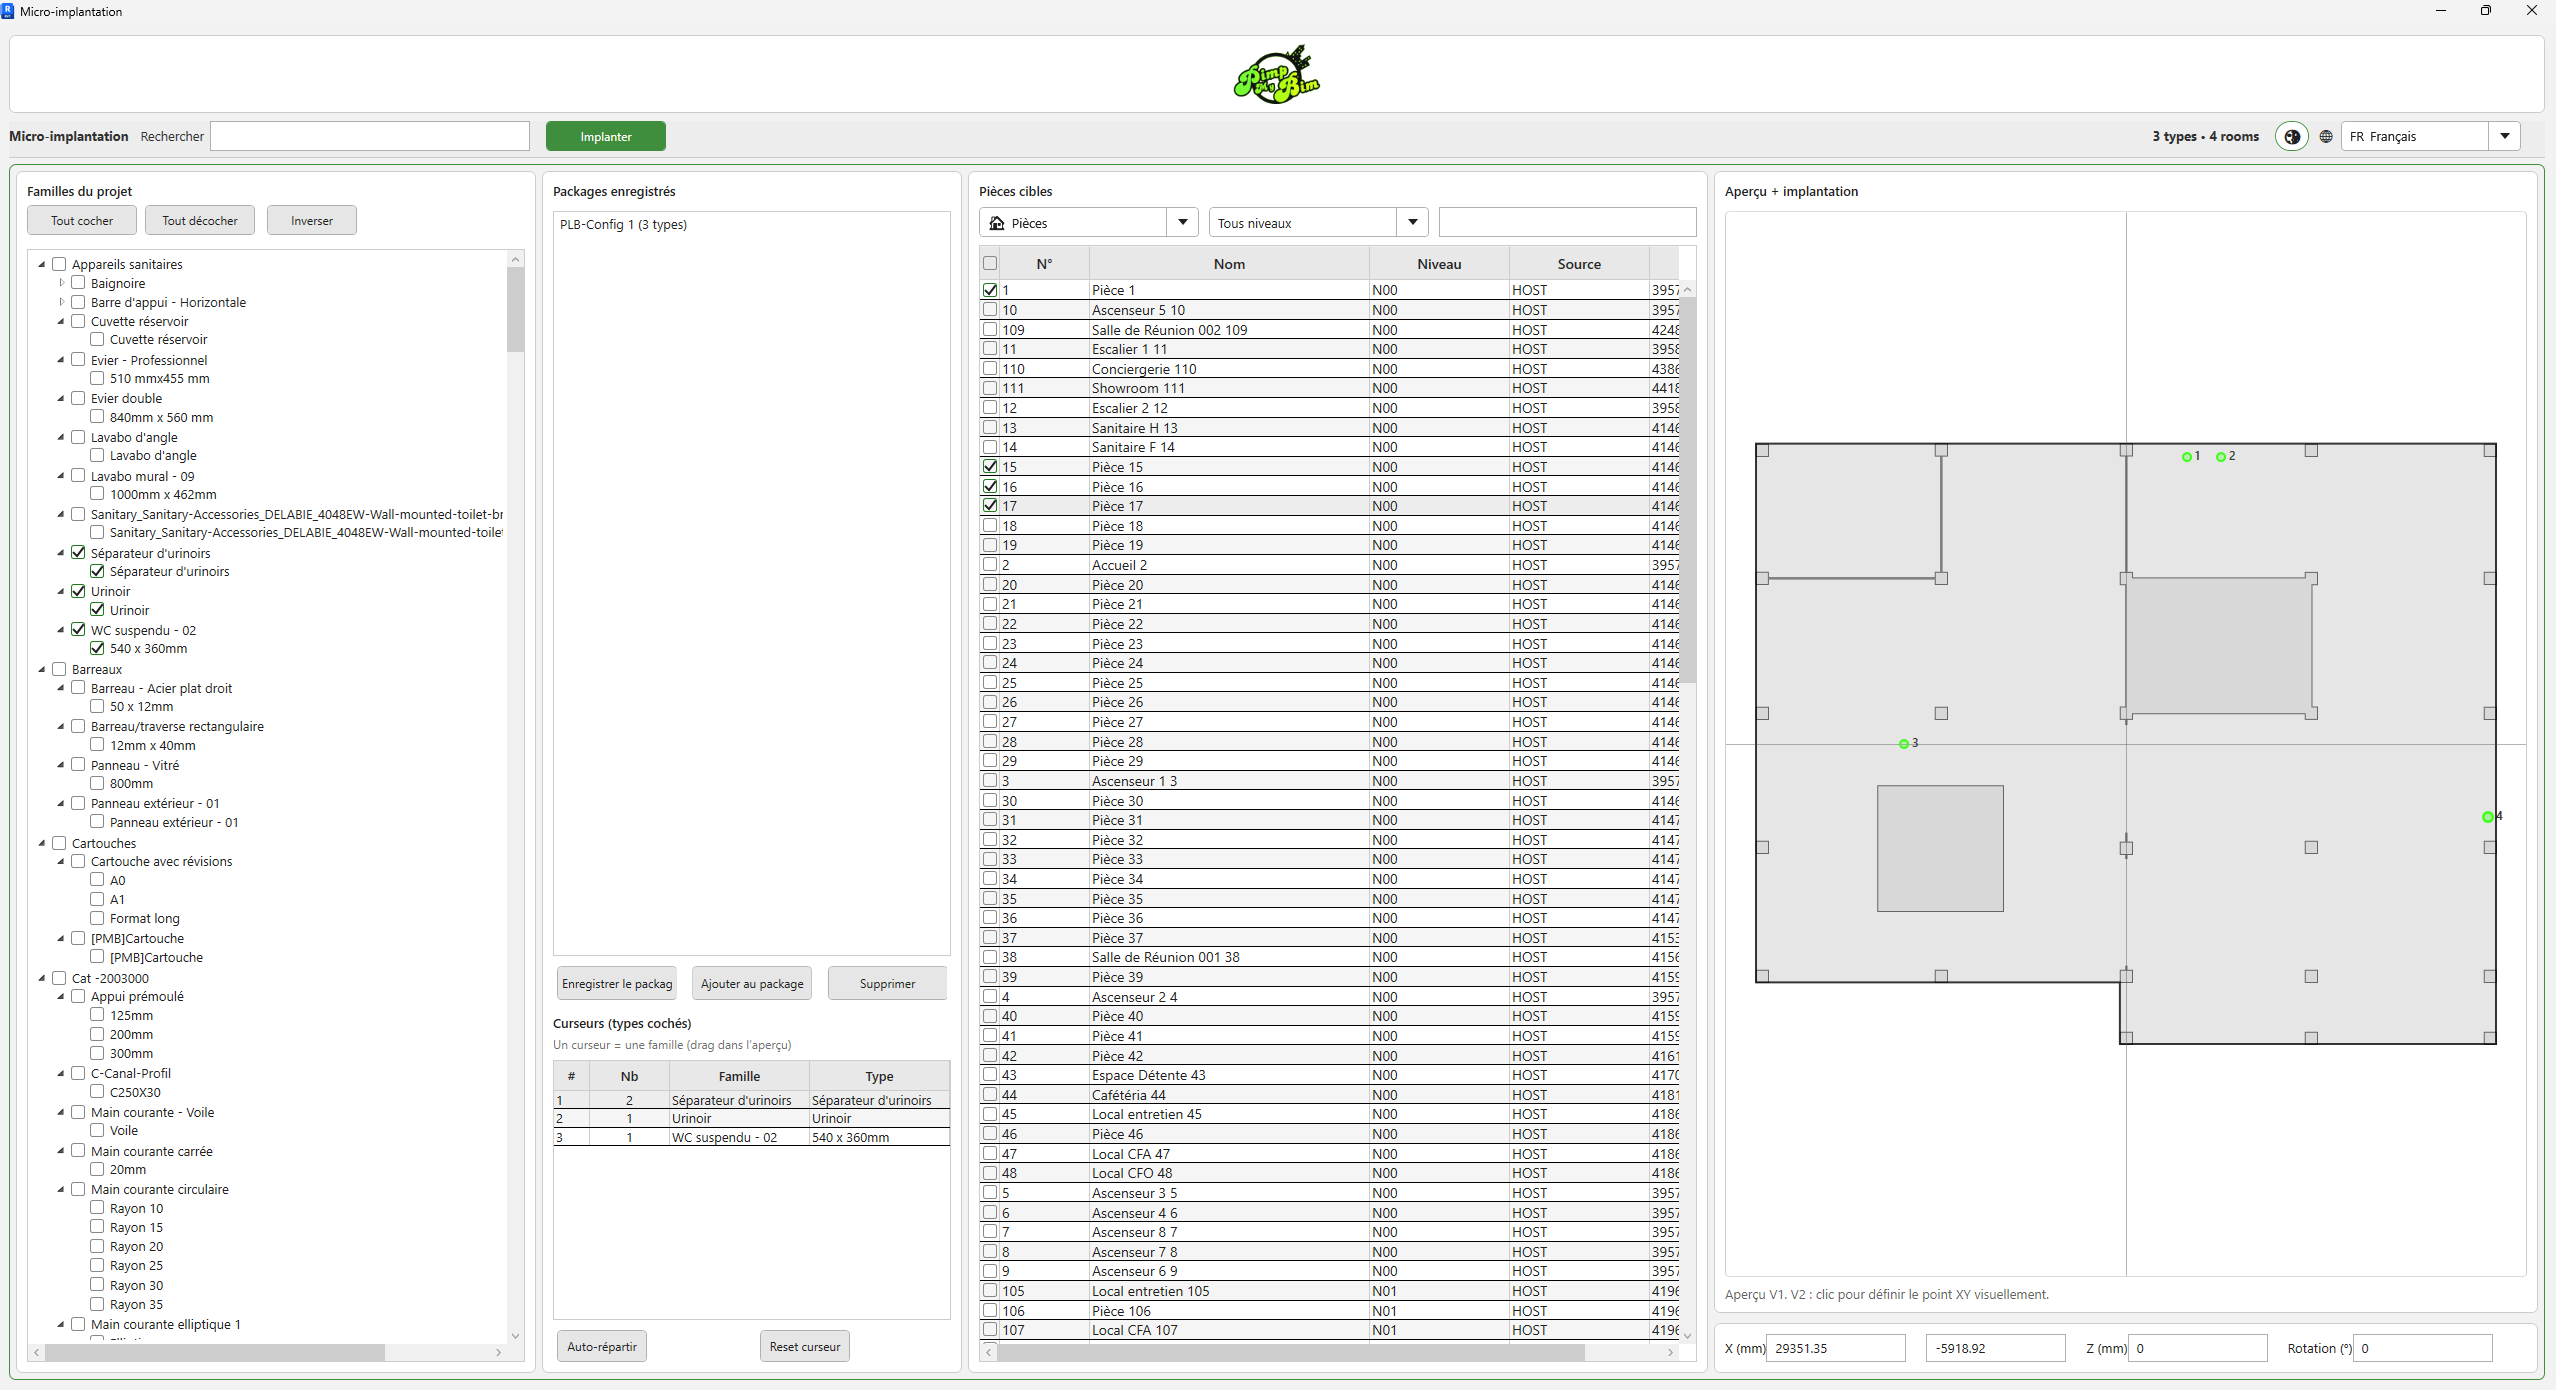
Task: Check room Sanitaire H 13 checkbox
Action: coord(990,427)
